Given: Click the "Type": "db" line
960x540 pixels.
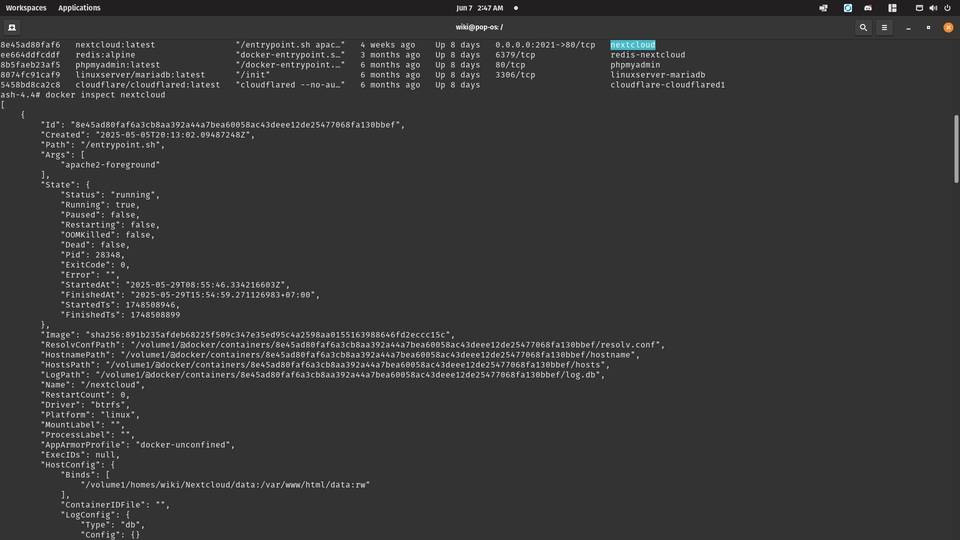Looking at the screenshot, I should pos(113,525).
